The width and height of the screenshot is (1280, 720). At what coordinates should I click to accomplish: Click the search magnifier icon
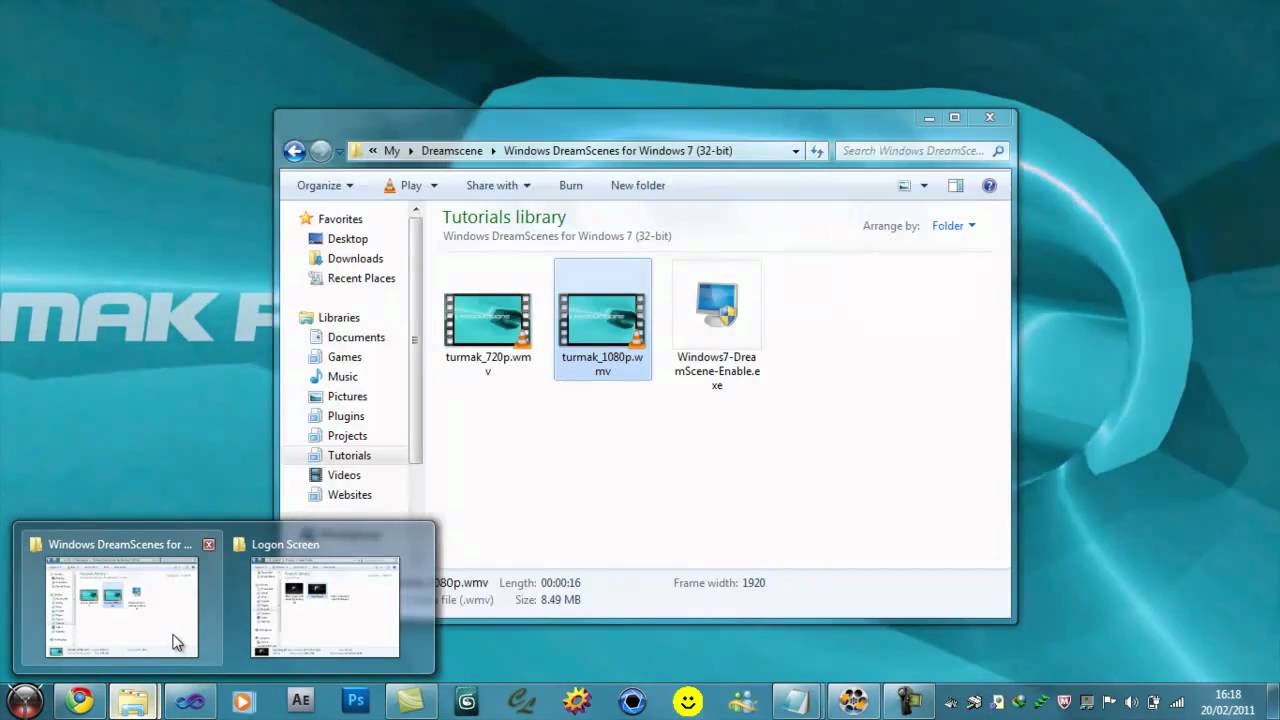[998, 151]
